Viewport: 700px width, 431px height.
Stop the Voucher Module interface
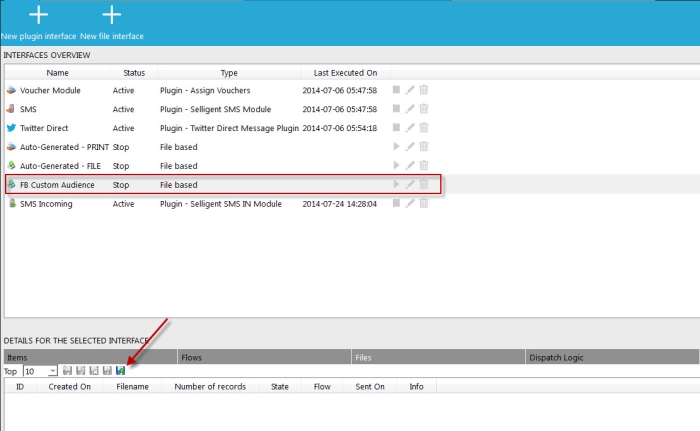tap(397, 90)
